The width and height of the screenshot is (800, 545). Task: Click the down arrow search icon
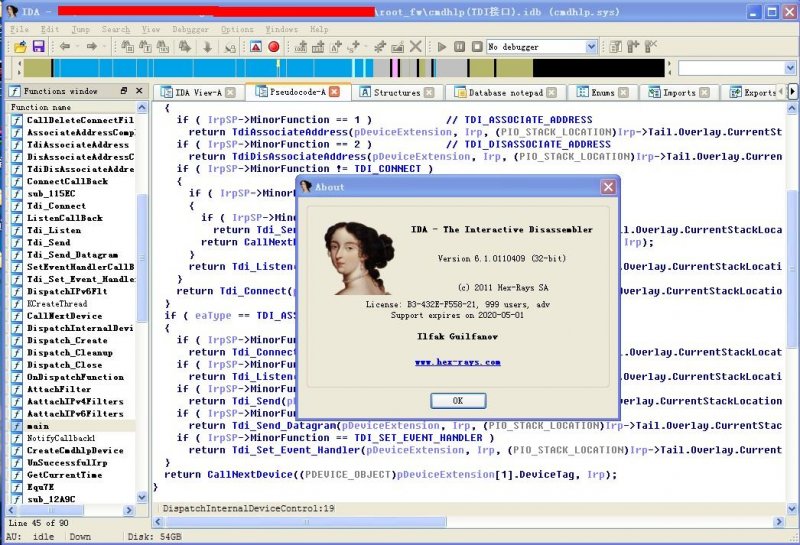point(207,47)
